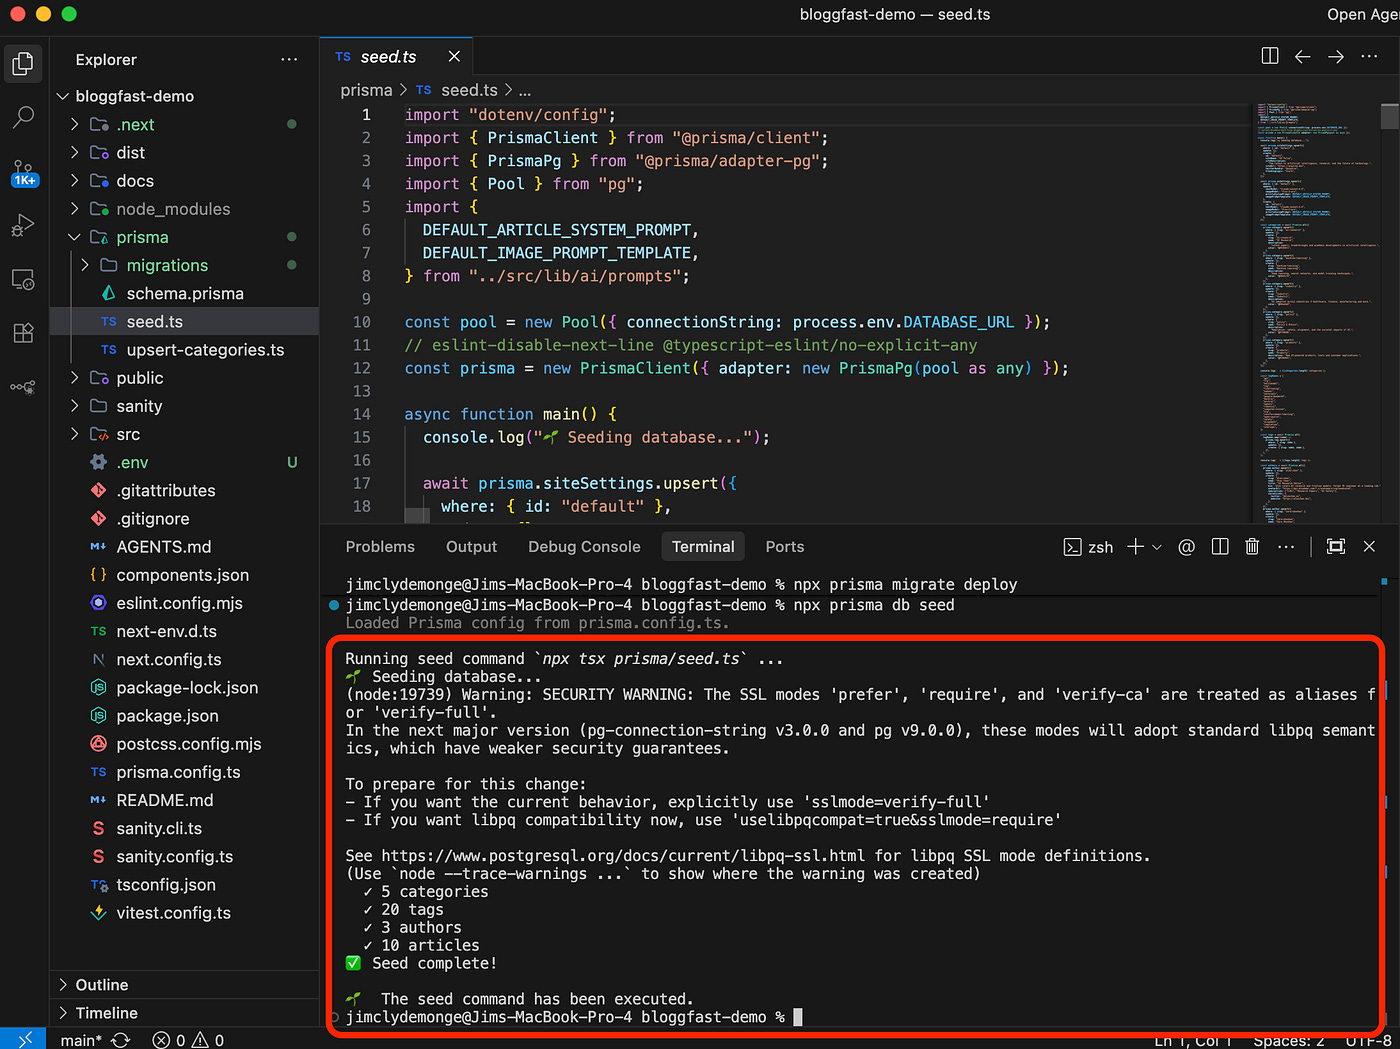Split the editor right
Screen dimensions: 1400x1049
(x=1270, y=56)
